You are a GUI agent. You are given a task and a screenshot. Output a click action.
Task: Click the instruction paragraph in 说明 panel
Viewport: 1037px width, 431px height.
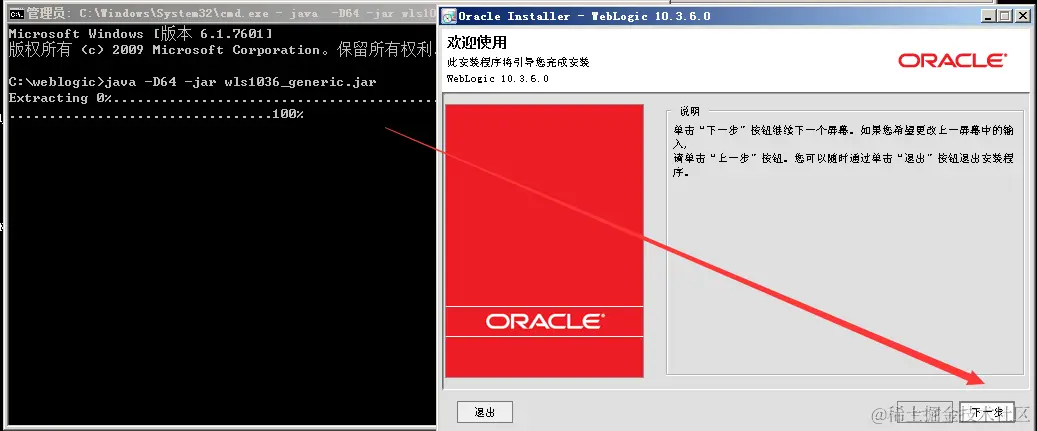click(x=843, y=152)
